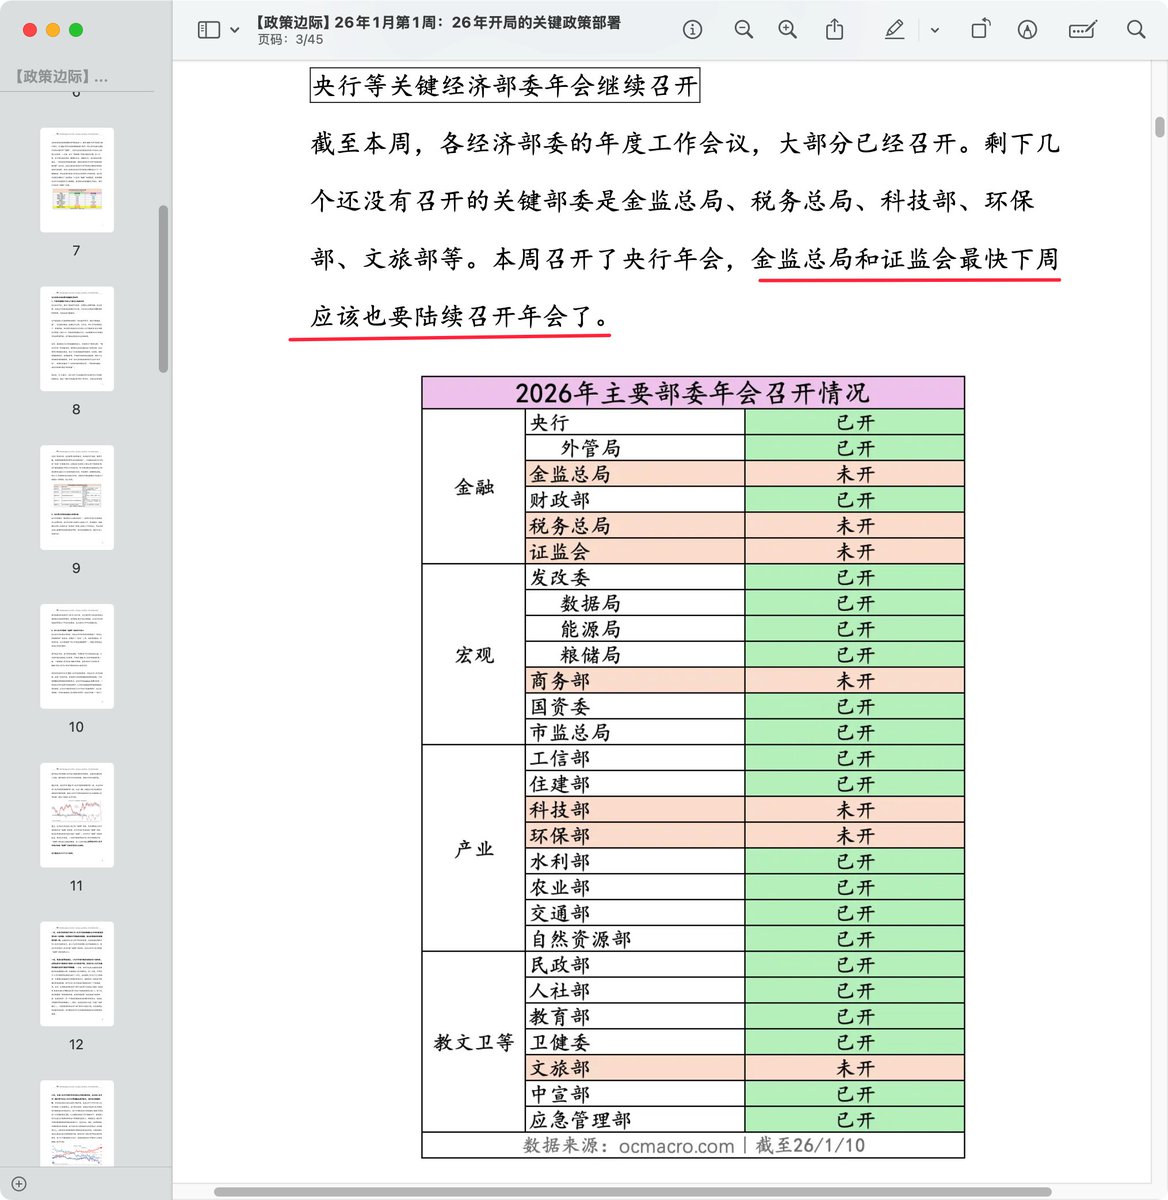The height and width of the screenshot is (1200, 1168).
Task: Click the 教文卫等 category cell
Action: [x=474, y=1042]
